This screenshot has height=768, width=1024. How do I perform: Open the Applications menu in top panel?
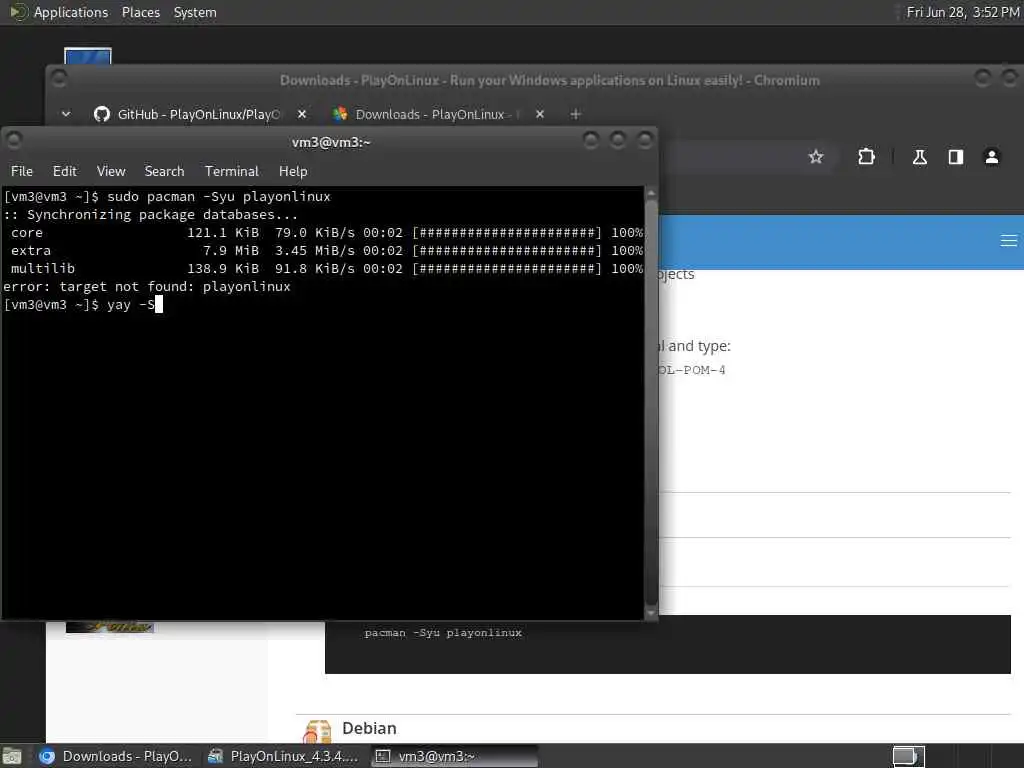pos(71,12)
